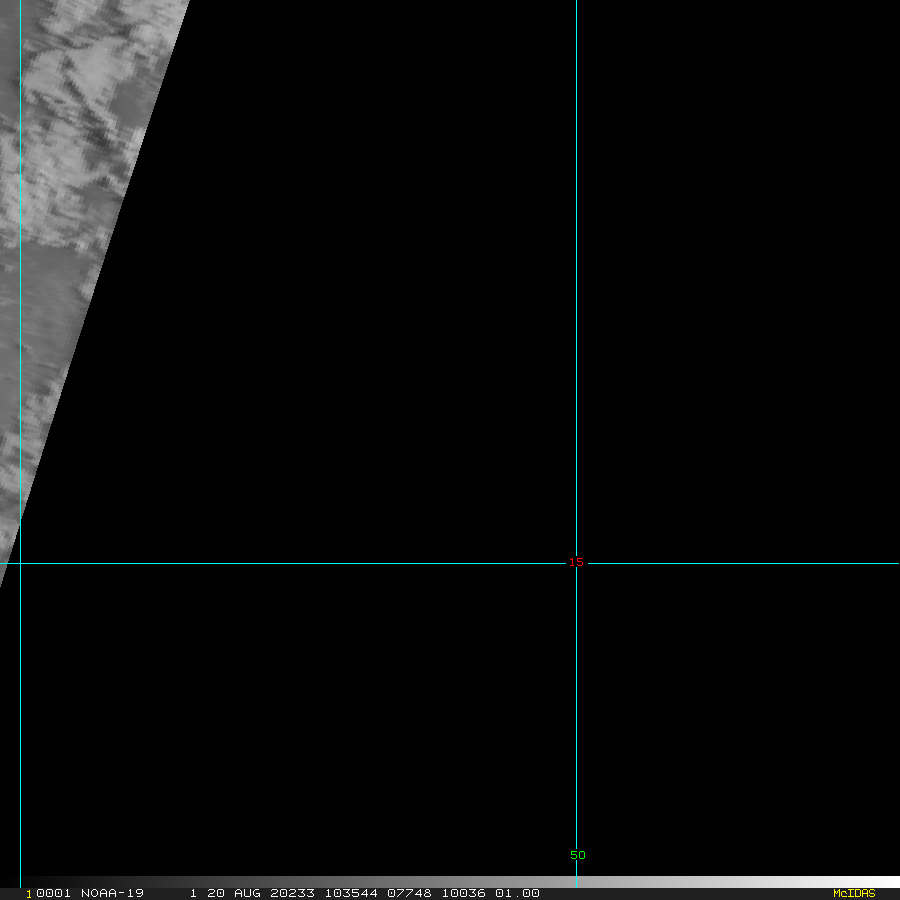Select the NOAA-19 satellite name label
Viewport: 900px width, 900px height.
click(x=112, y=893)
